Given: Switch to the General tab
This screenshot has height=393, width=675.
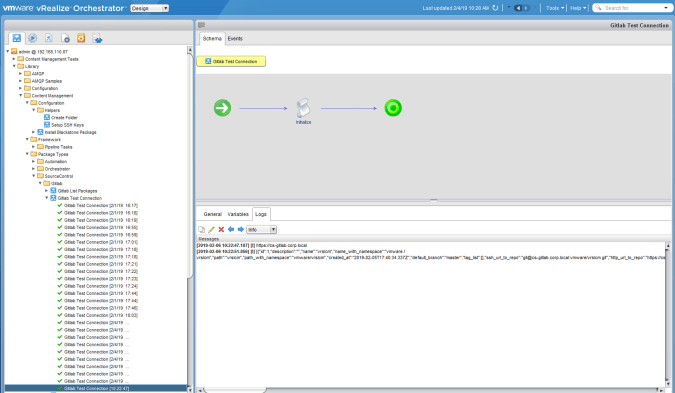Looking at the screenshot, I should pos(213,214).
